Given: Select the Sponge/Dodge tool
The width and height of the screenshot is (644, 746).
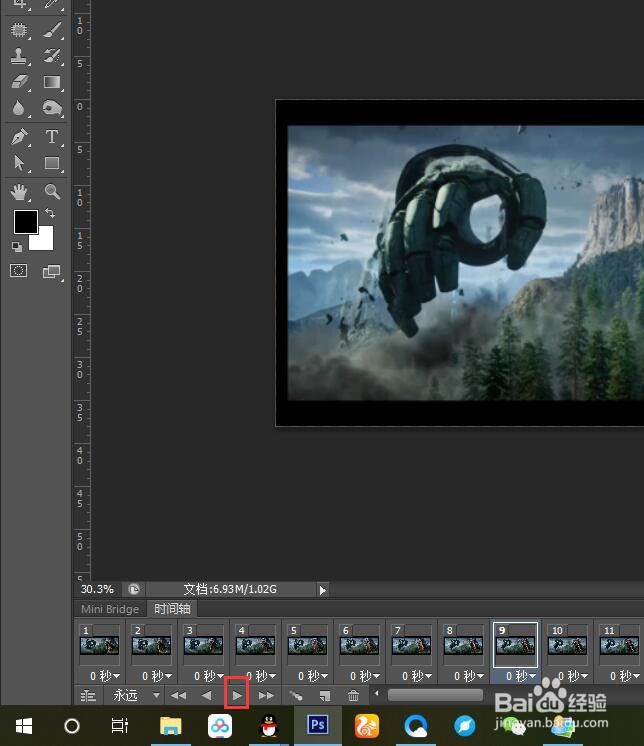Looking at the screenshot, I should (x=52, y=108).
